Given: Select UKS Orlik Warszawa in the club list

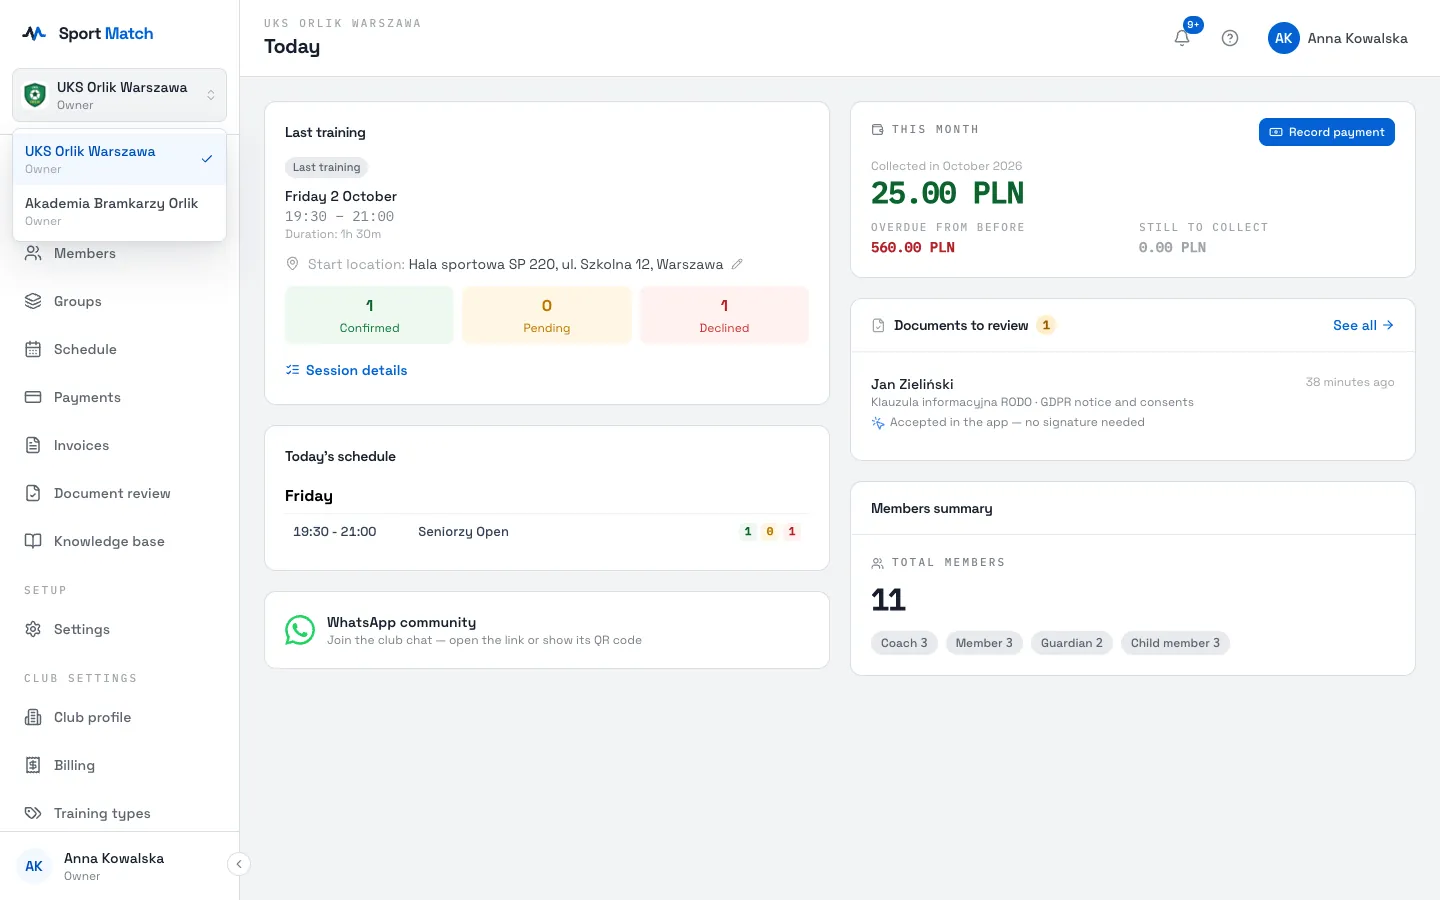Looking at the screenshot, I should pos(120,159).
